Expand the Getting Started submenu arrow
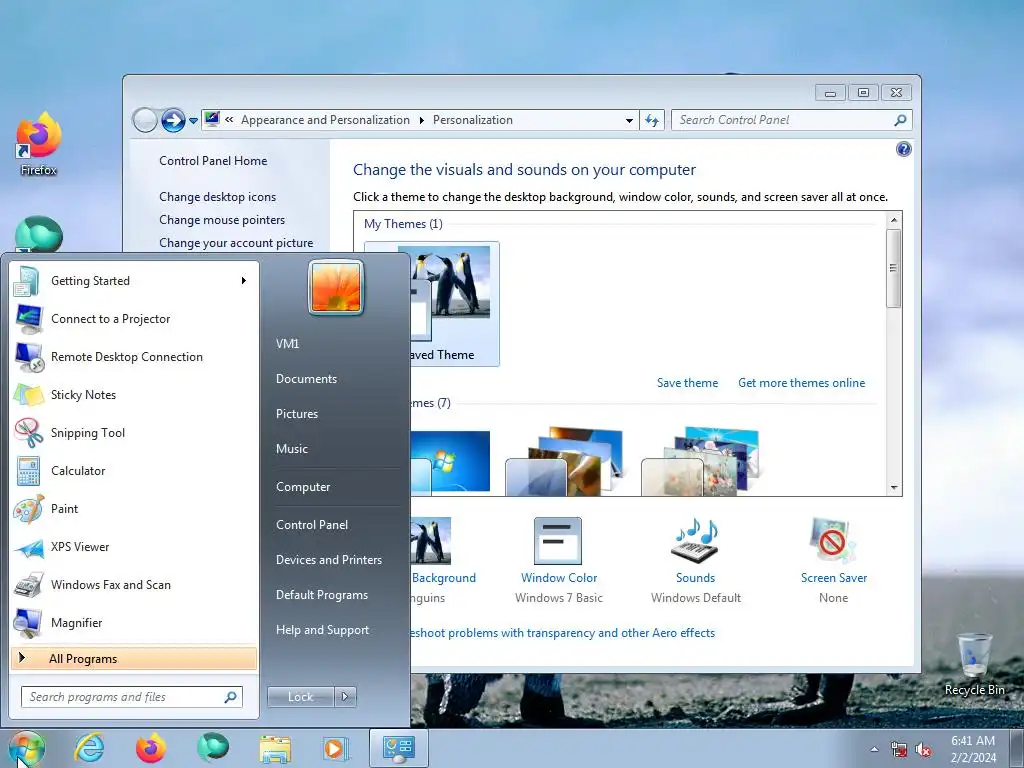 pyautogui.click(x=244, y=281)
